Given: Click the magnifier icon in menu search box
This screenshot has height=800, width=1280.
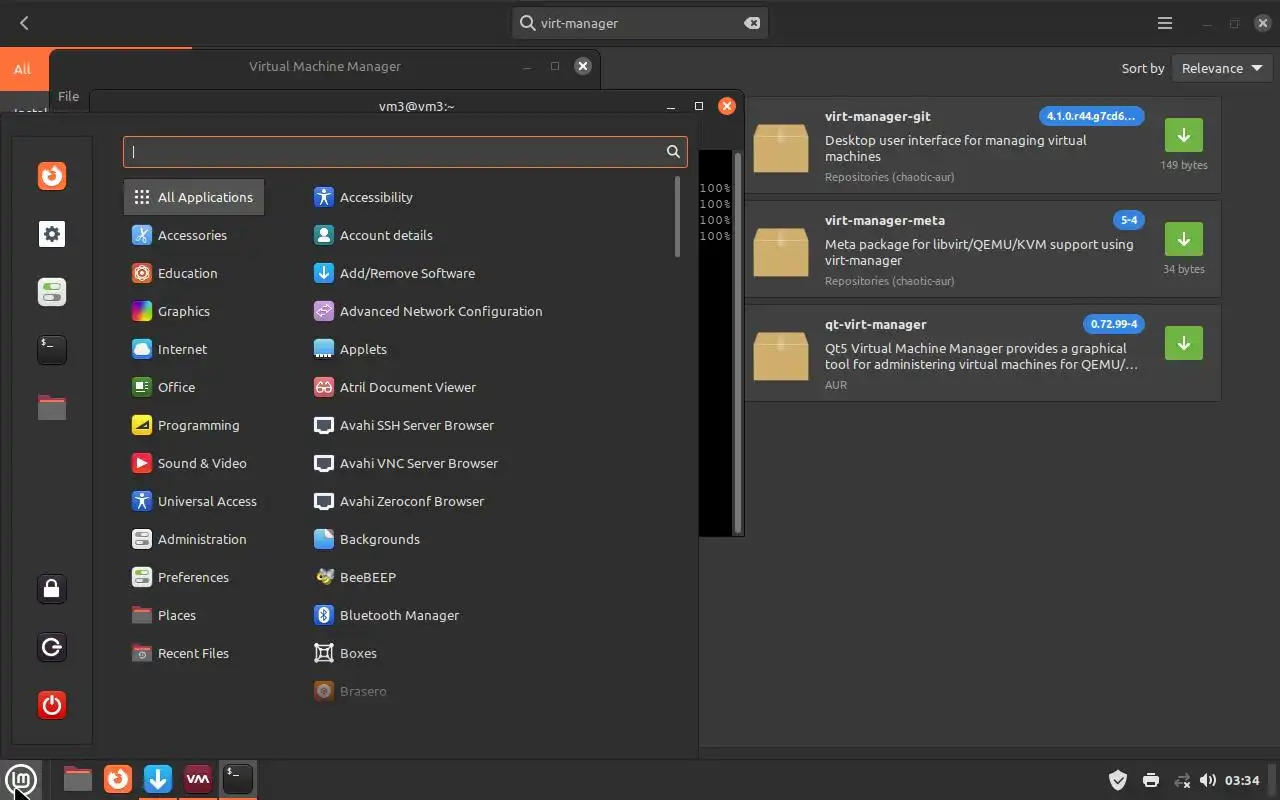Looking at the screenshot, I should [673, 152].
